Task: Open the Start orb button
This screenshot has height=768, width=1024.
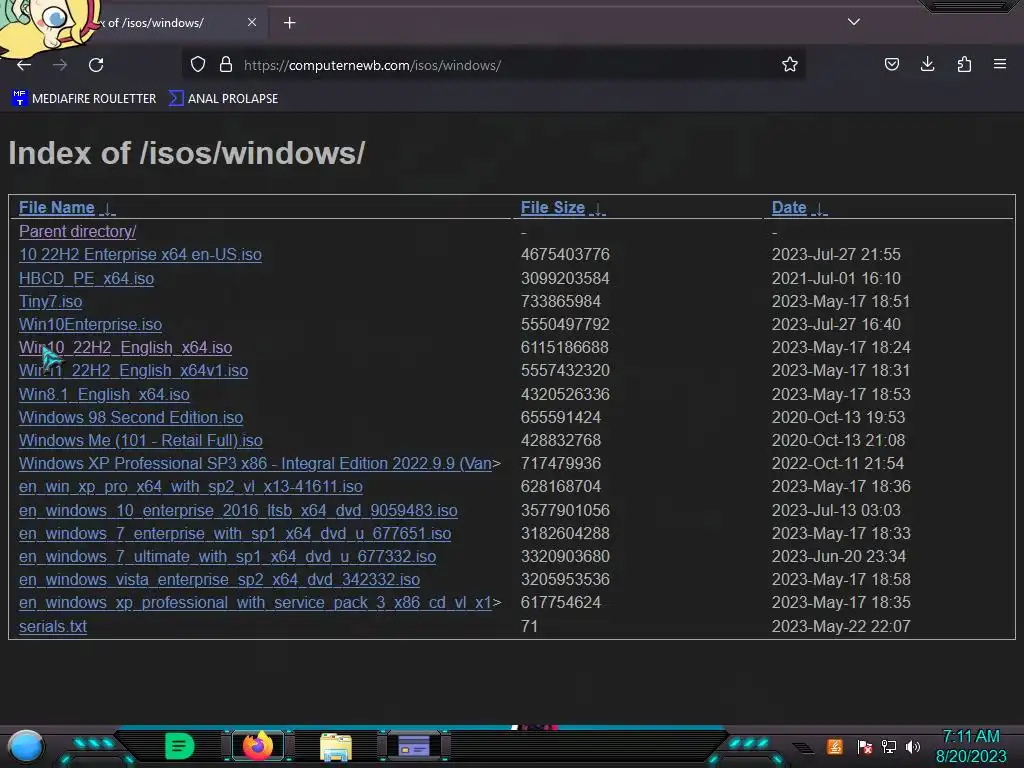Action: tap(26, 746)
